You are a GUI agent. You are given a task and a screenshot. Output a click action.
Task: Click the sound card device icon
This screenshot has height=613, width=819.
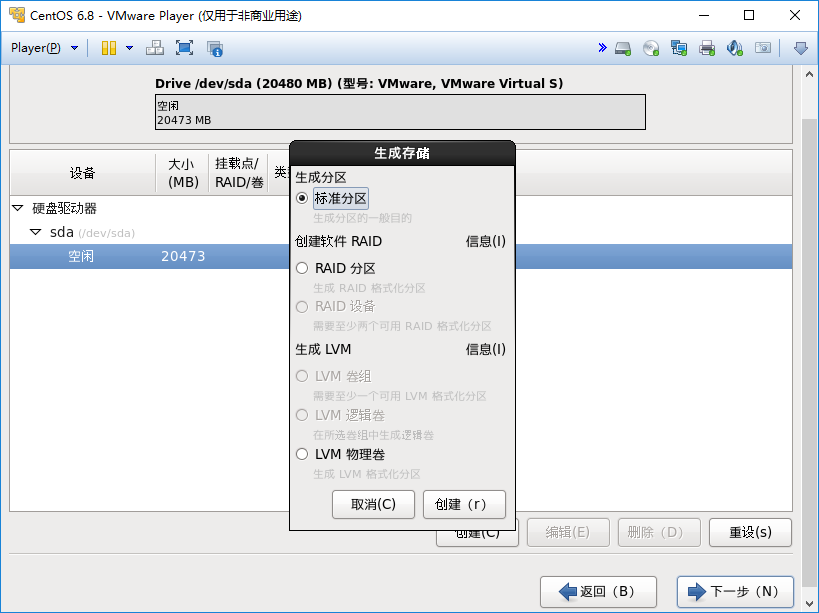tap(735, 49)
